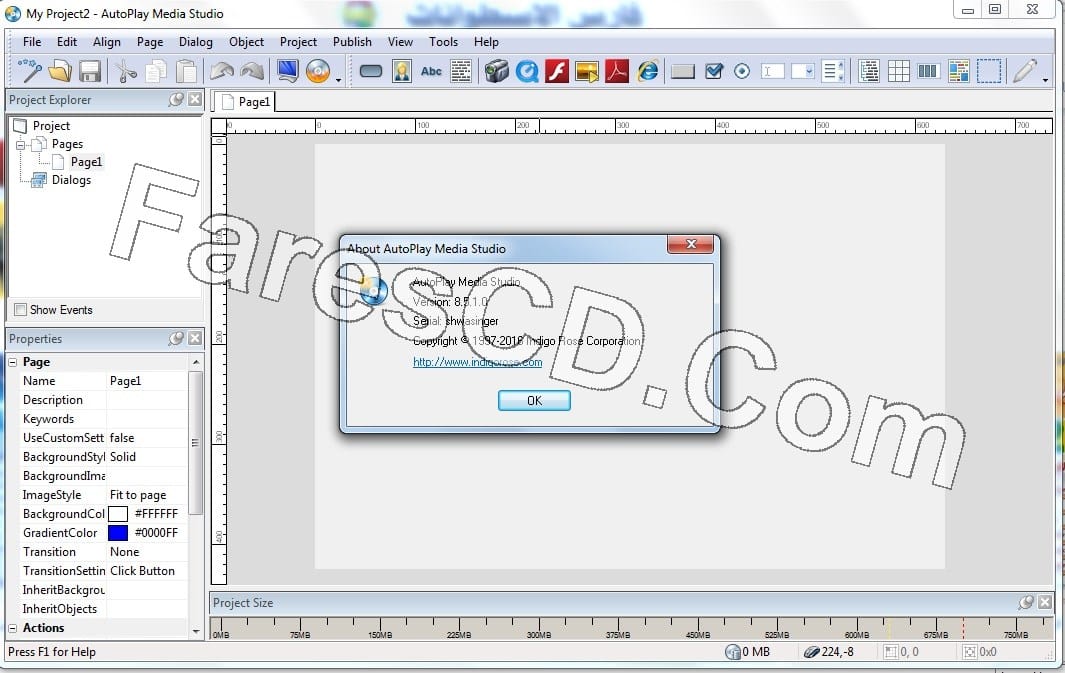Image resolution: width=1065 pixels, height=673 pixels.
Task: Insert a CheckBox object from the toolbar
Action: pyautogui.click(x=713, y=71)
